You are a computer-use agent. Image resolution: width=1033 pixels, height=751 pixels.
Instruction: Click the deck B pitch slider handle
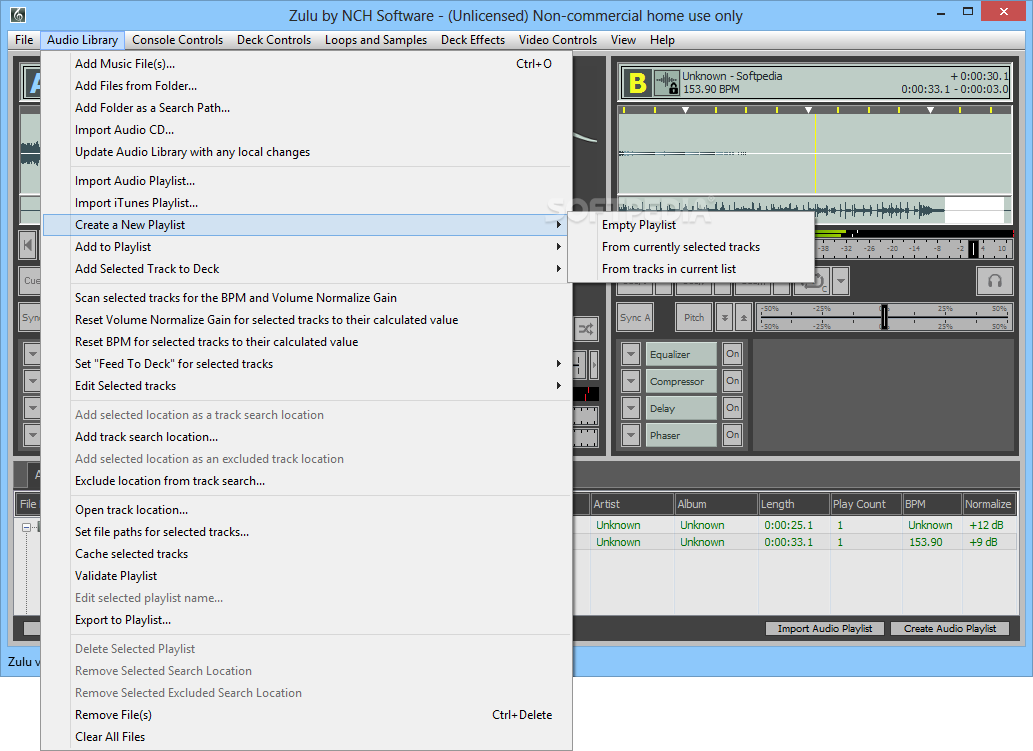coord(884,318)
